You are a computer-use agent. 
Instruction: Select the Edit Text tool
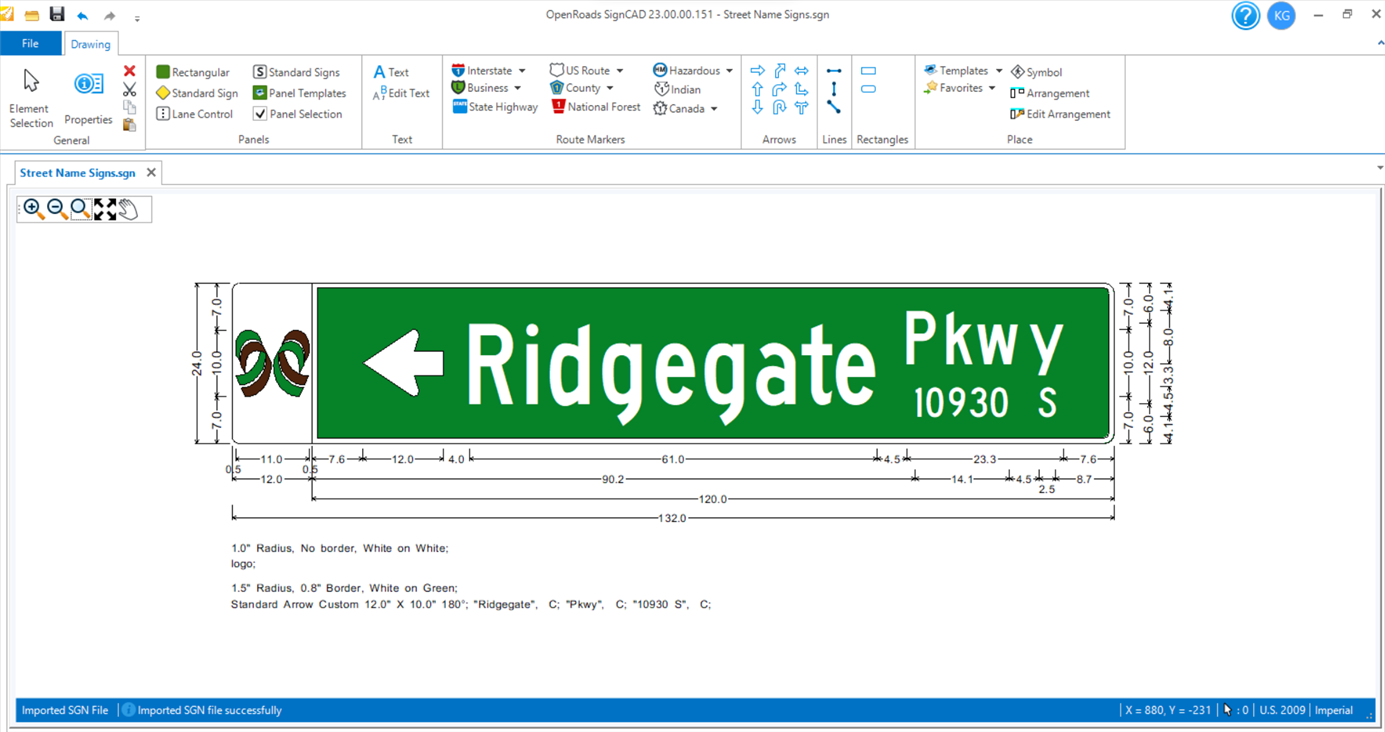[401, 93]
